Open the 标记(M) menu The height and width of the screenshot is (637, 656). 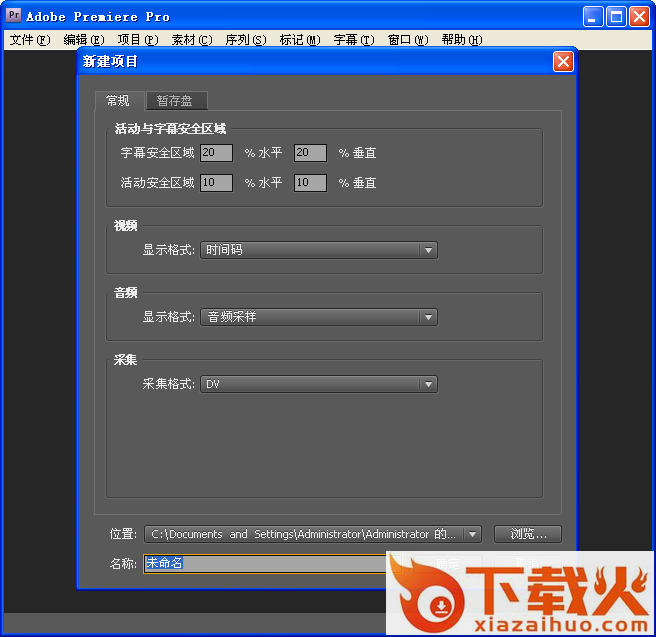tap(300, 40)
